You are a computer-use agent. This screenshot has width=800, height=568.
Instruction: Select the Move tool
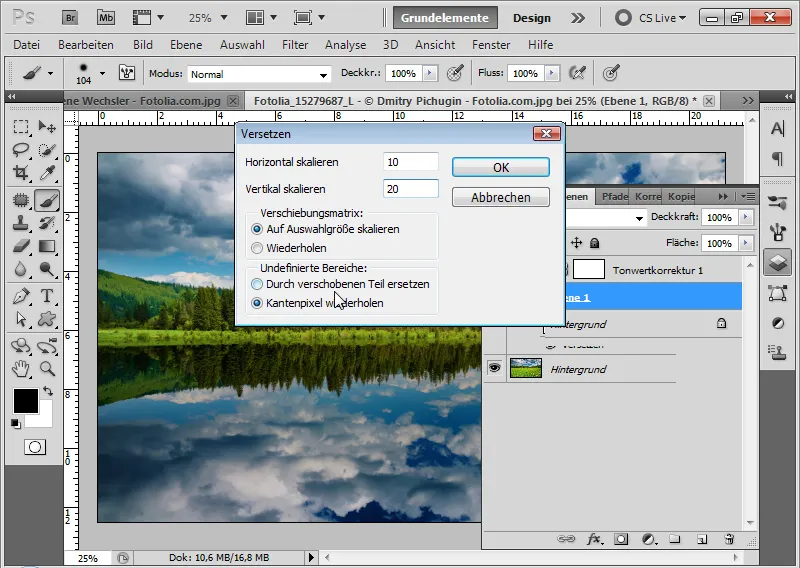click(47, 126)
